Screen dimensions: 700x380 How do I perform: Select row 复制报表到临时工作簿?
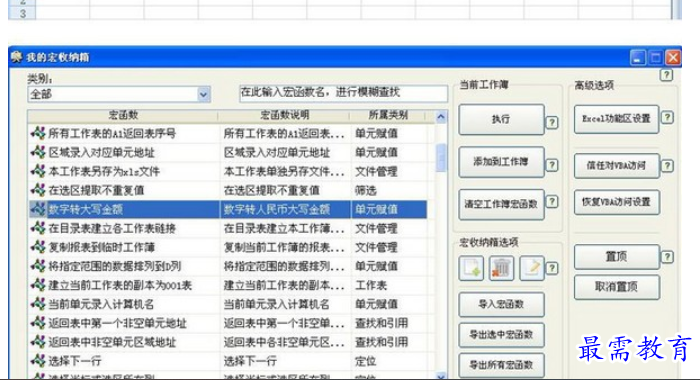[x=227, y=247]
